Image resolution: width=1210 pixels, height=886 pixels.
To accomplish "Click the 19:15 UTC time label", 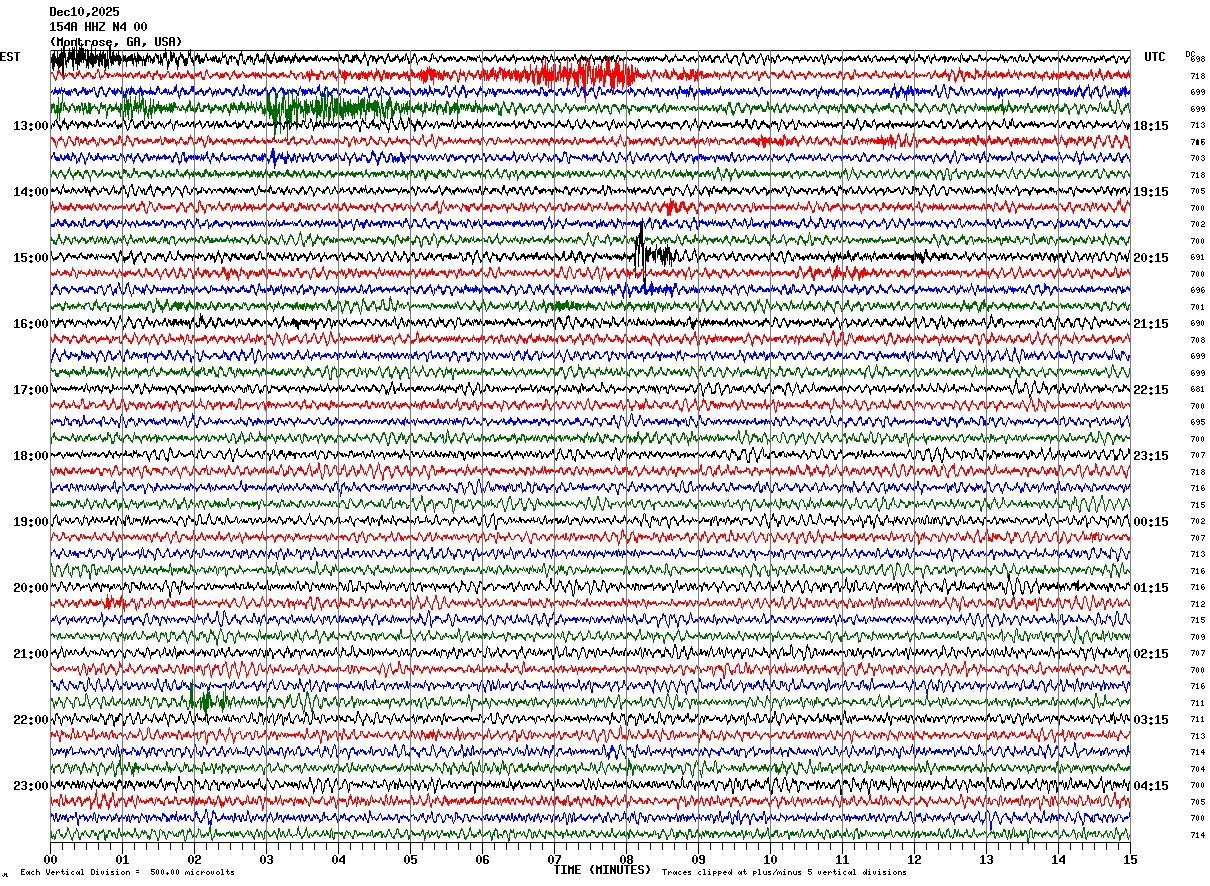I will (x=1150, y=192).
